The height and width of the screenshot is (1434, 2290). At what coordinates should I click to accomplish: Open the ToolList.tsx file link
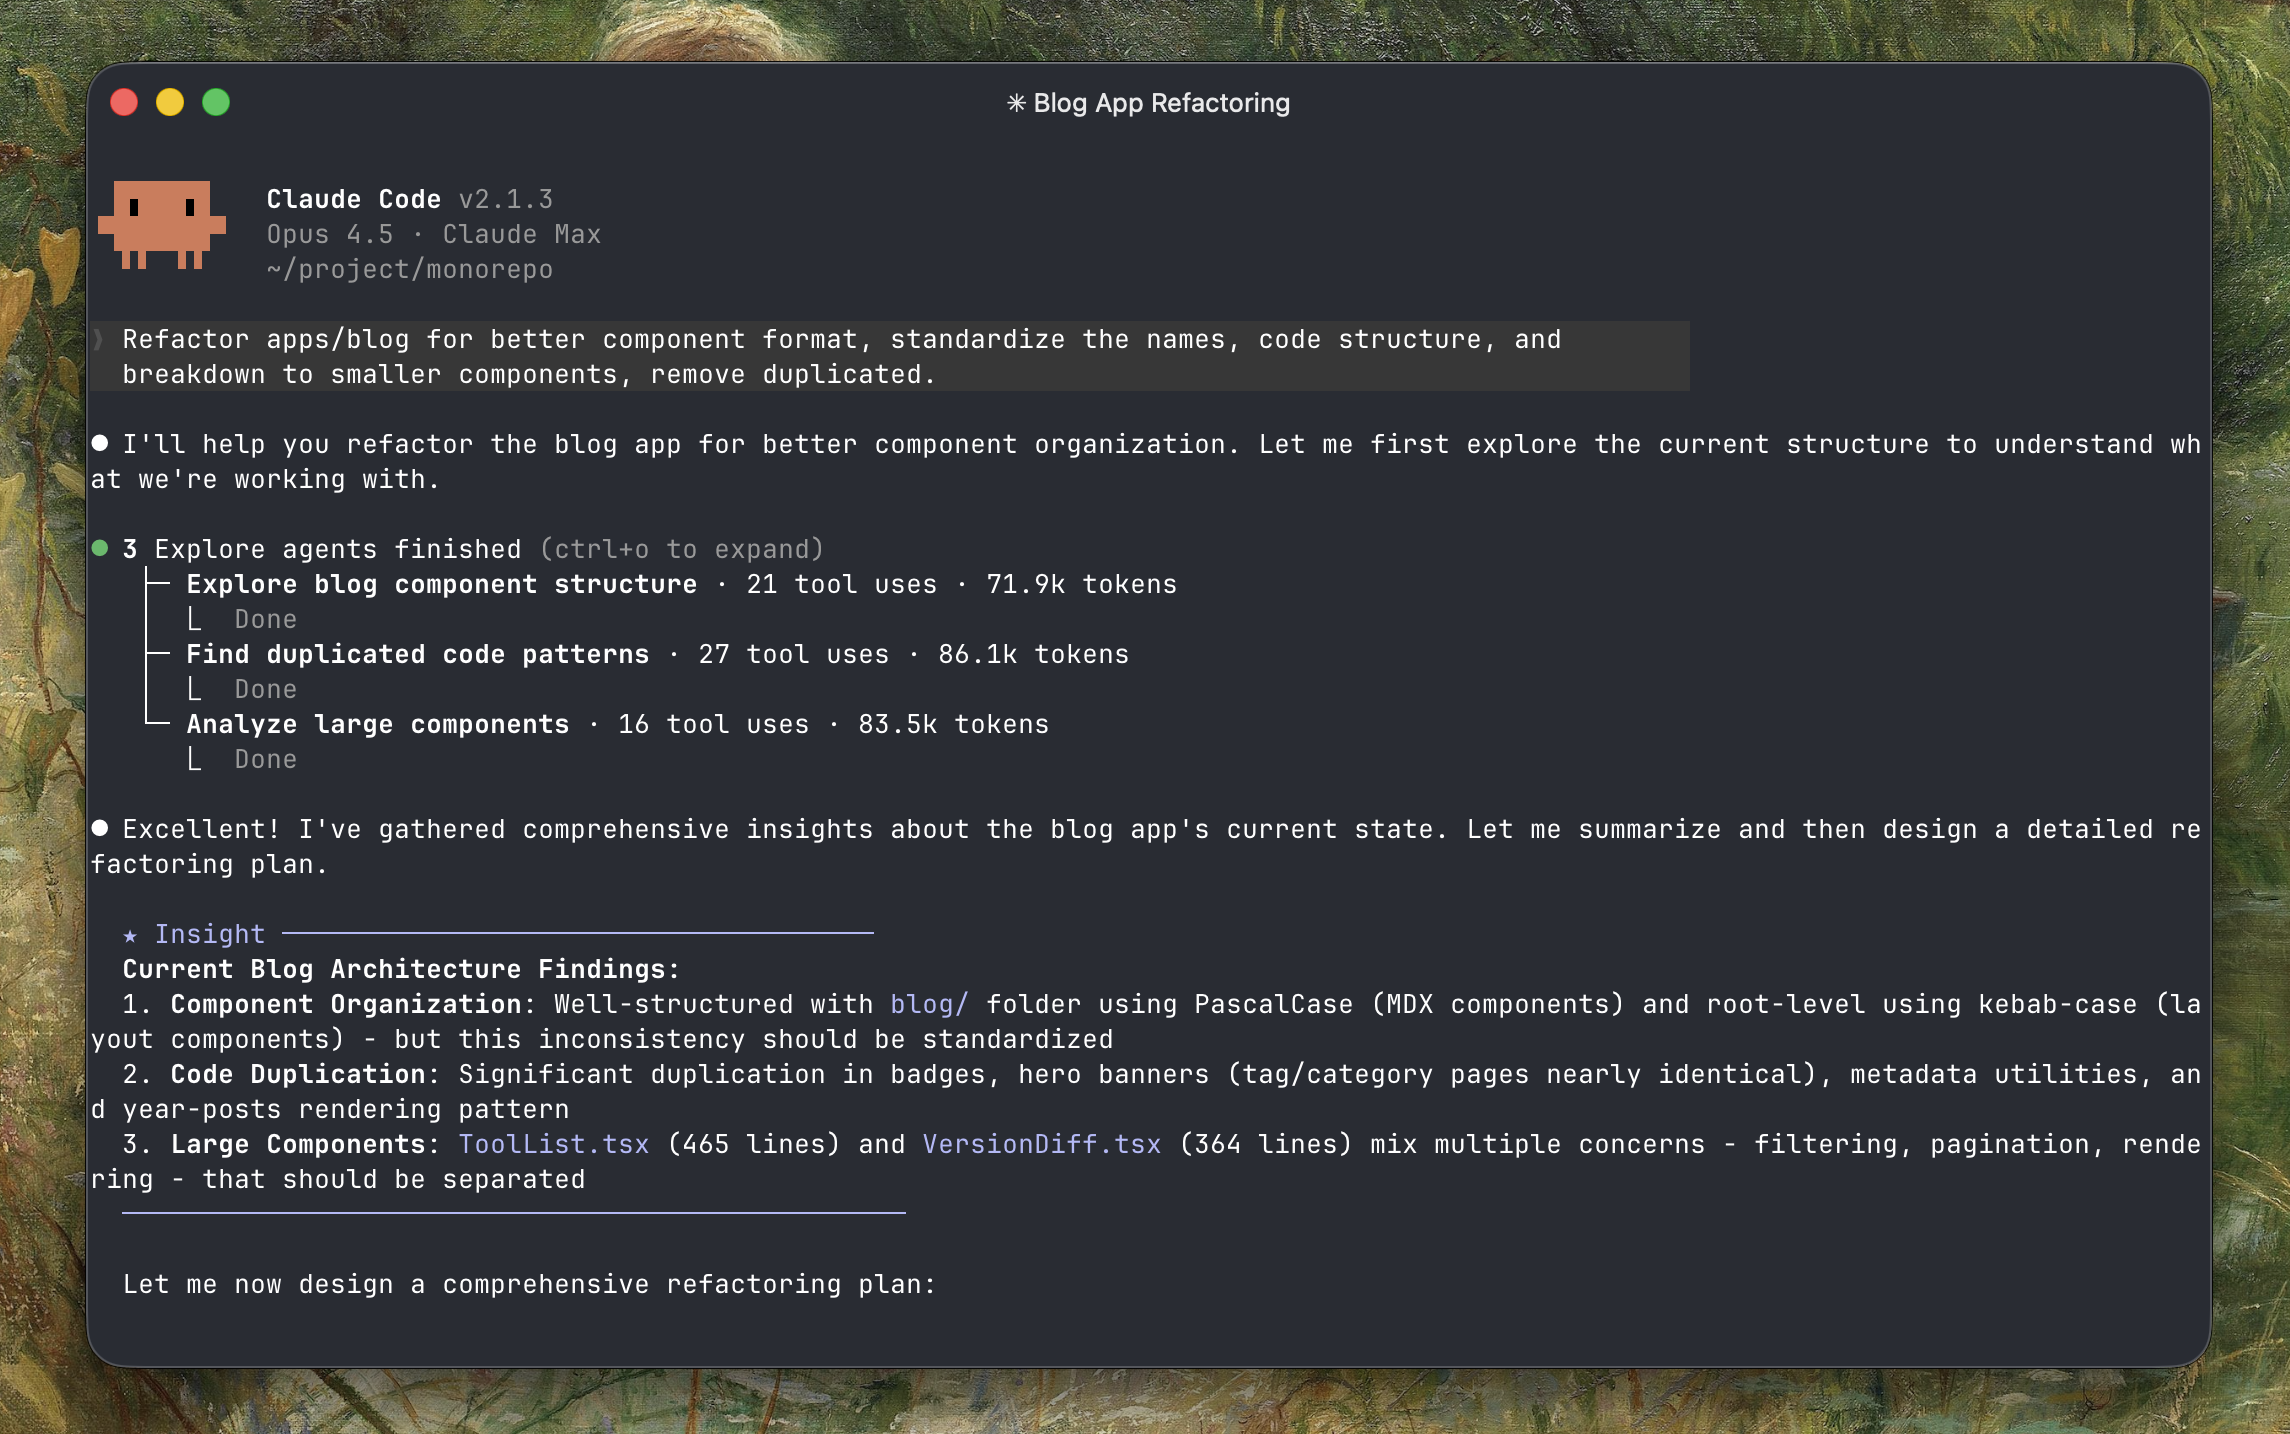[553, 1144]
